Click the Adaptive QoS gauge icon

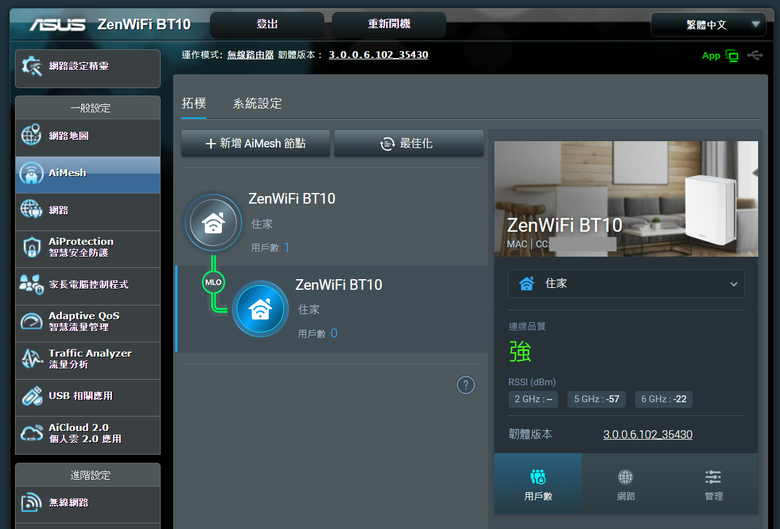coord(31,321)
